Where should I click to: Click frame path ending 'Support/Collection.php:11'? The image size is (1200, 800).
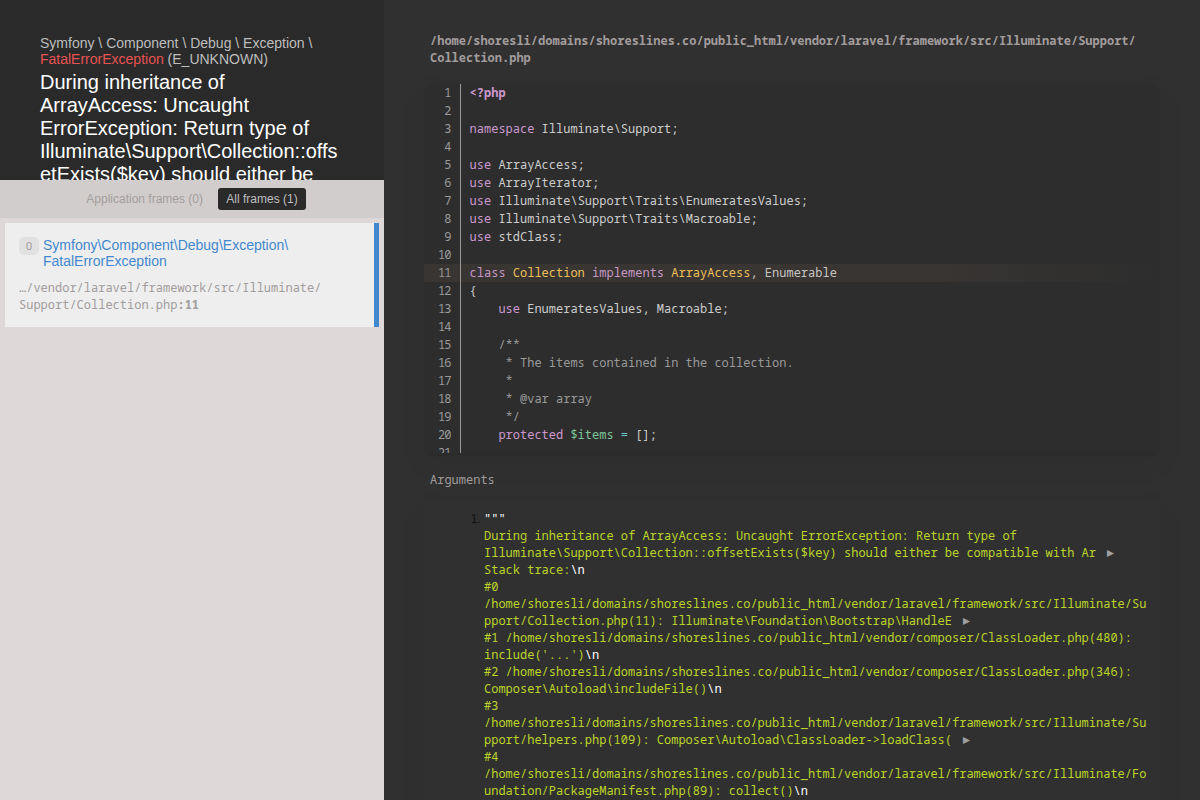coord(169,296)
